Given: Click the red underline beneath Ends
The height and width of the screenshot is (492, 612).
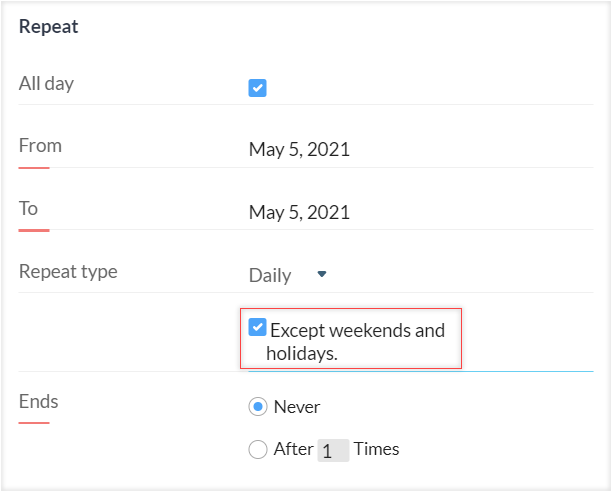Looking at the screenshot, I should pyautogui.click(x=34, y=422).
